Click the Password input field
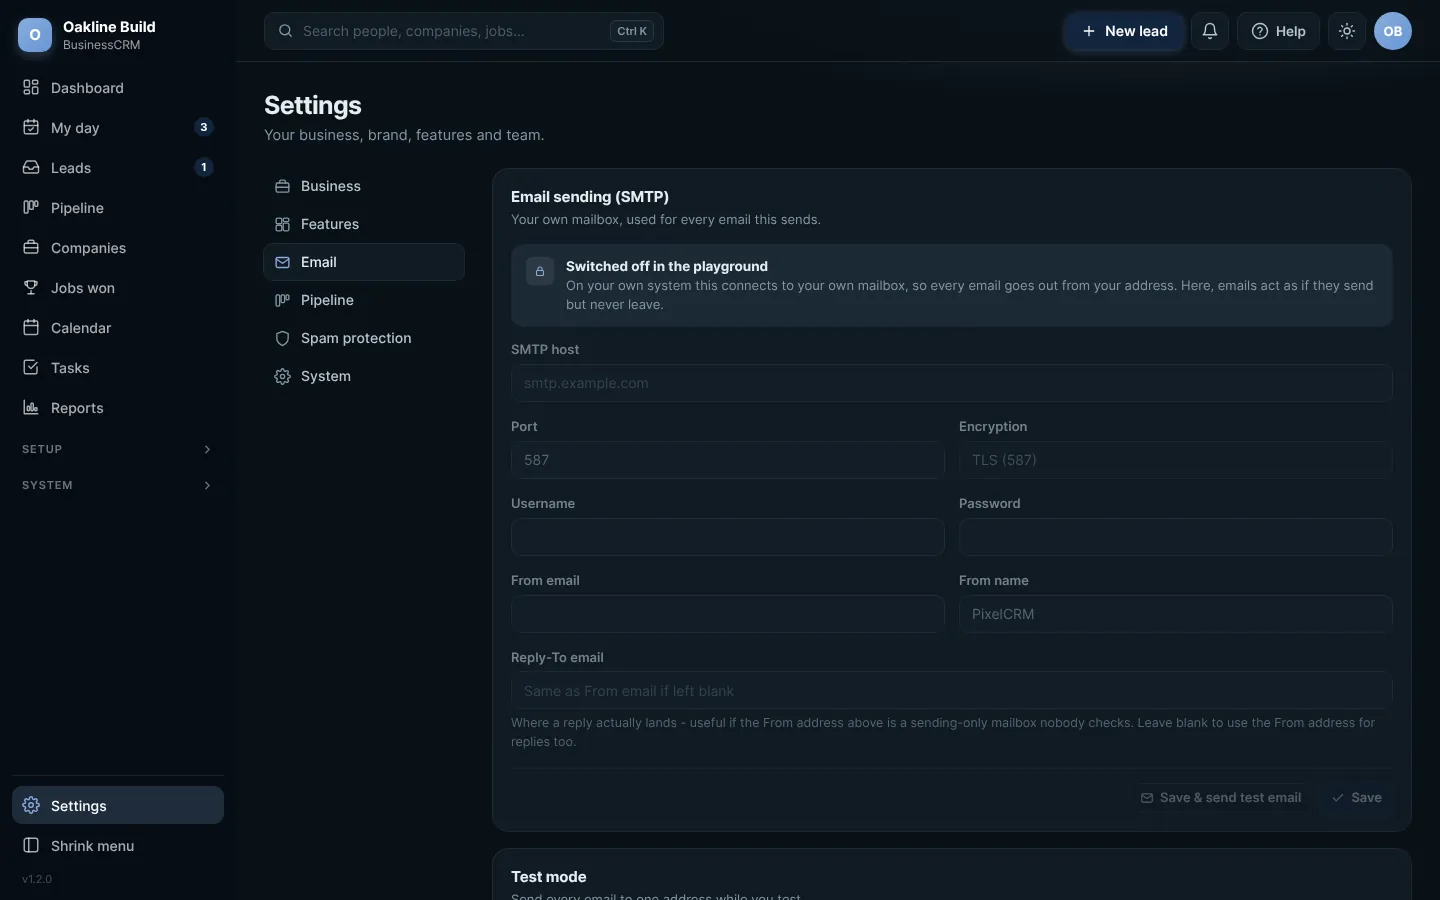1440x900 pixels. (x=1176, y=537)
